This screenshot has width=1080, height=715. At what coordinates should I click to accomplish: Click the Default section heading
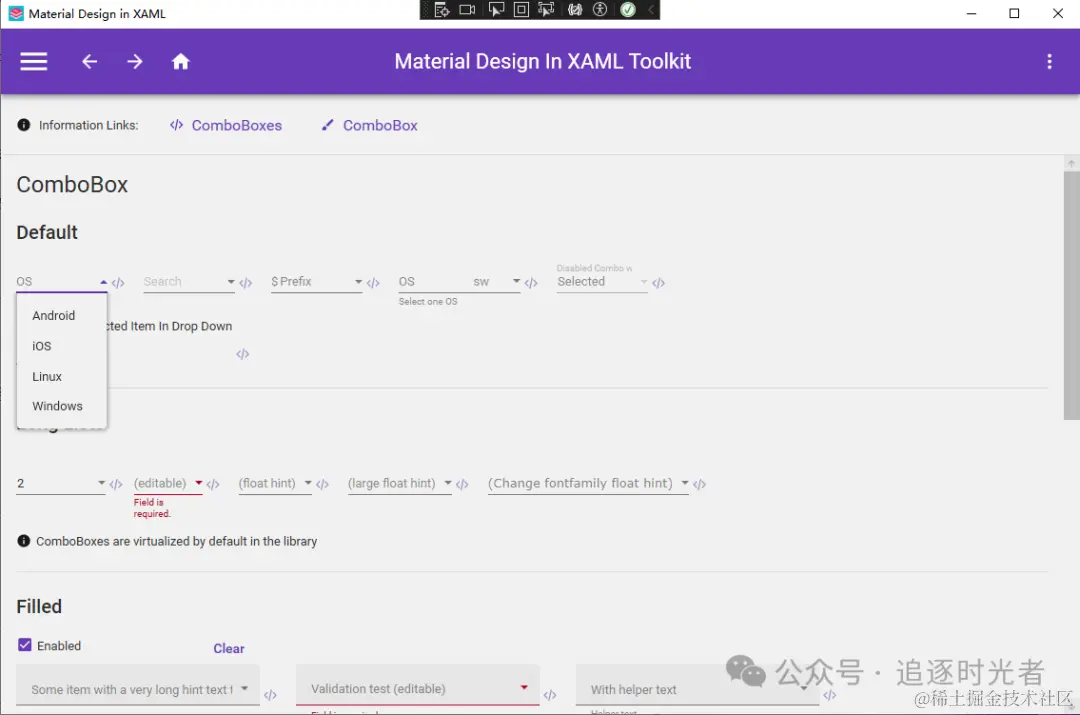tap(47, 232)
